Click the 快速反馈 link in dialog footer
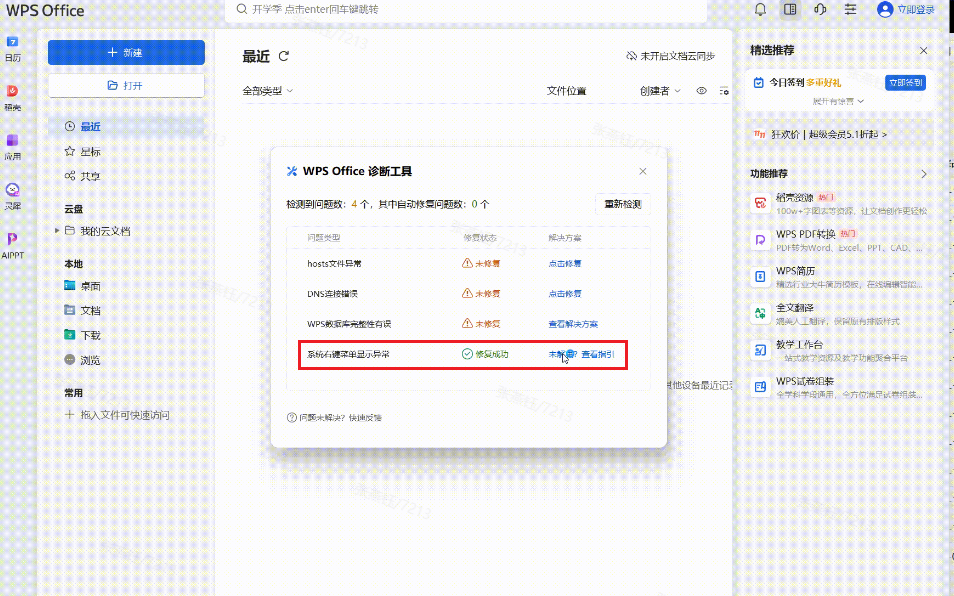 365,417
